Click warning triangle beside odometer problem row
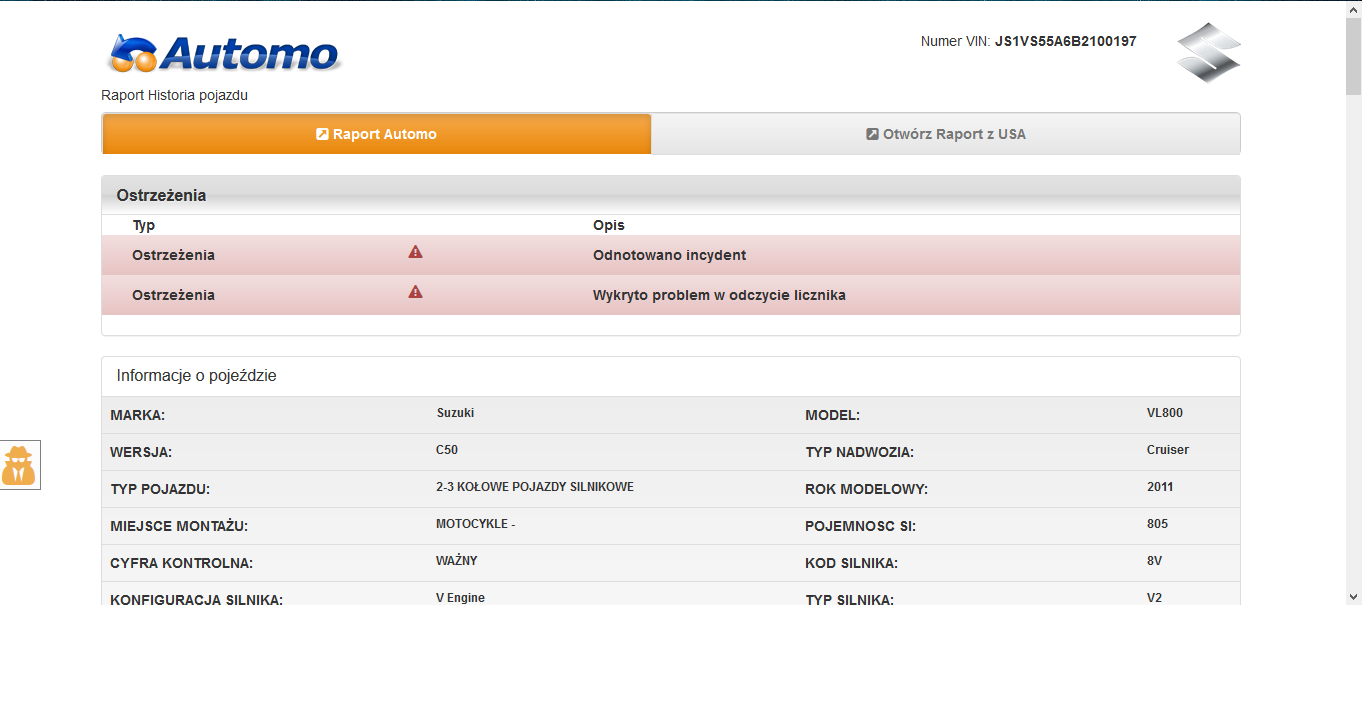Image resolution: width=1366 pixels, height=728 pixels. [416, 292]
